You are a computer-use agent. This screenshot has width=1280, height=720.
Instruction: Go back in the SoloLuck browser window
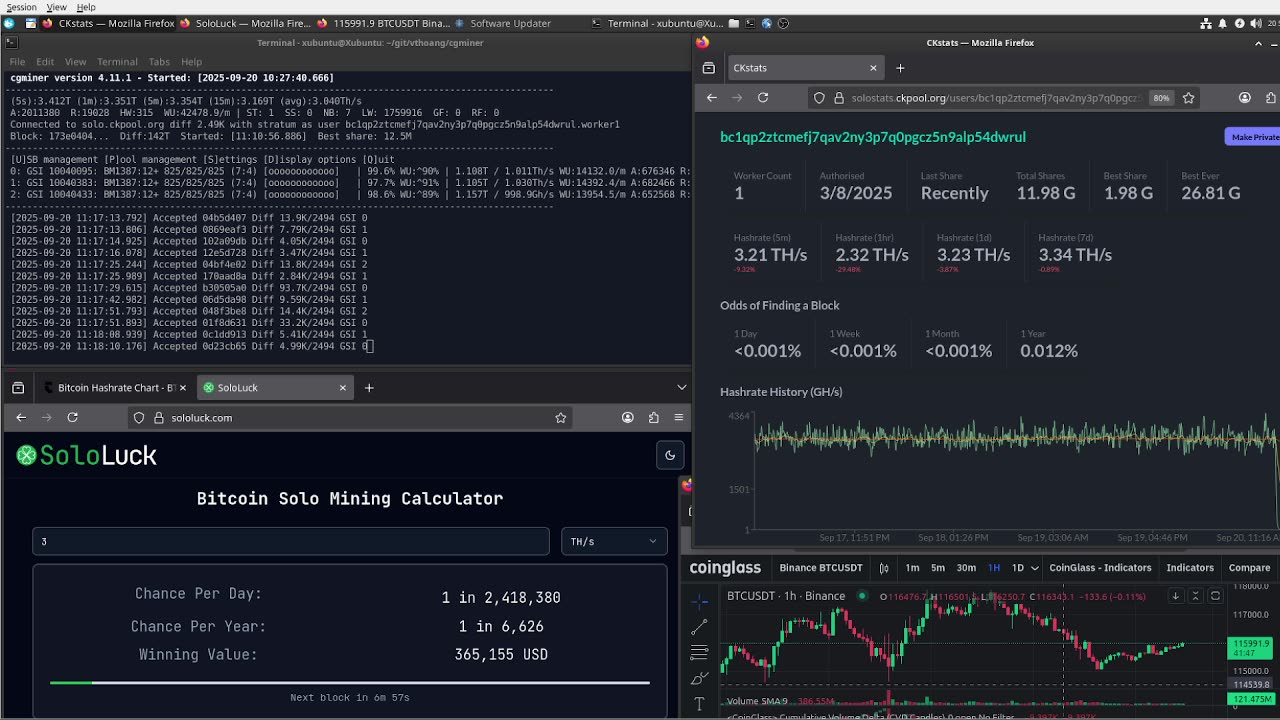pyautogui.click(x=21, y=417)
